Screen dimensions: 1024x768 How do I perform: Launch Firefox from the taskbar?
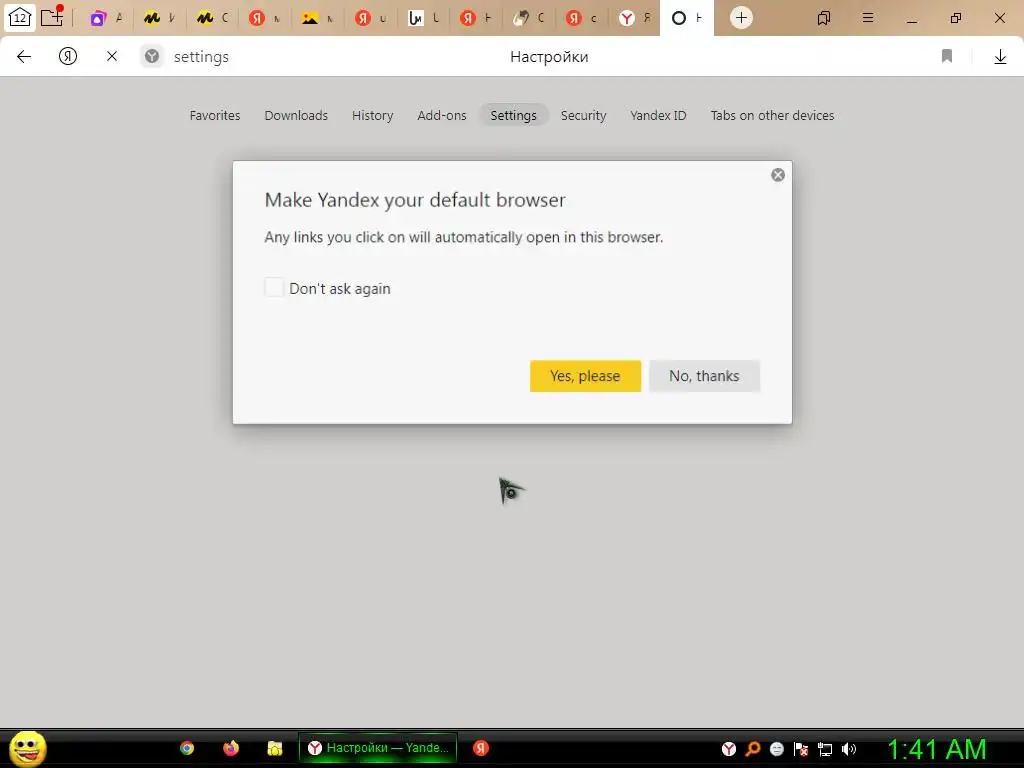tap(231, 748)
